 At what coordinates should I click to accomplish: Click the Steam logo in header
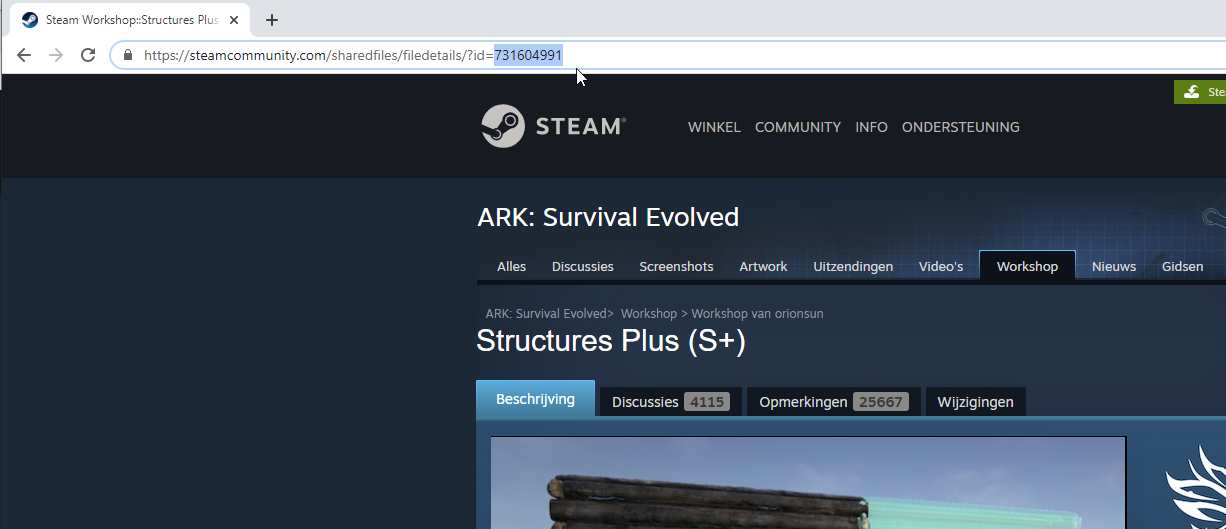tap(553, 126)
